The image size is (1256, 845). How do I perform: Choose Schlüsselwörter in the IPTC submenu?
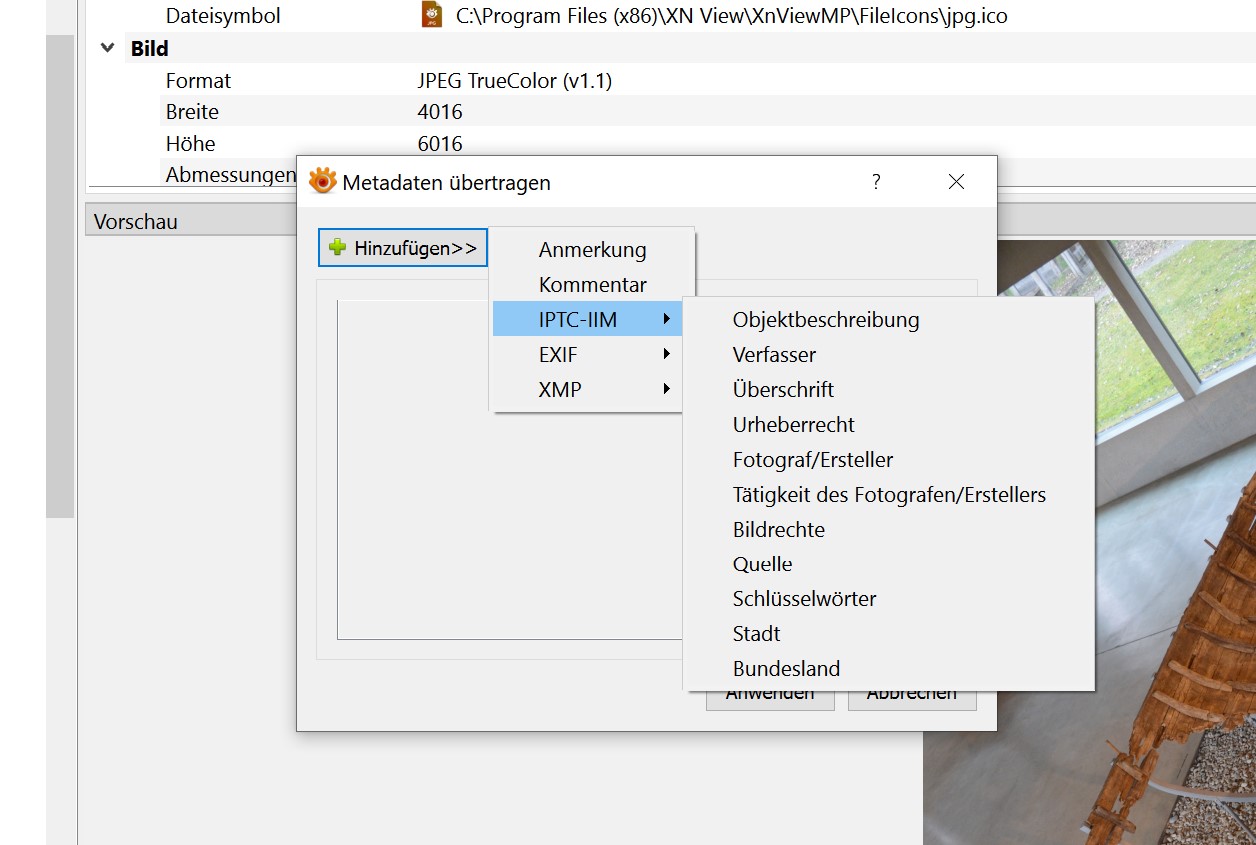tap(889, 599)
